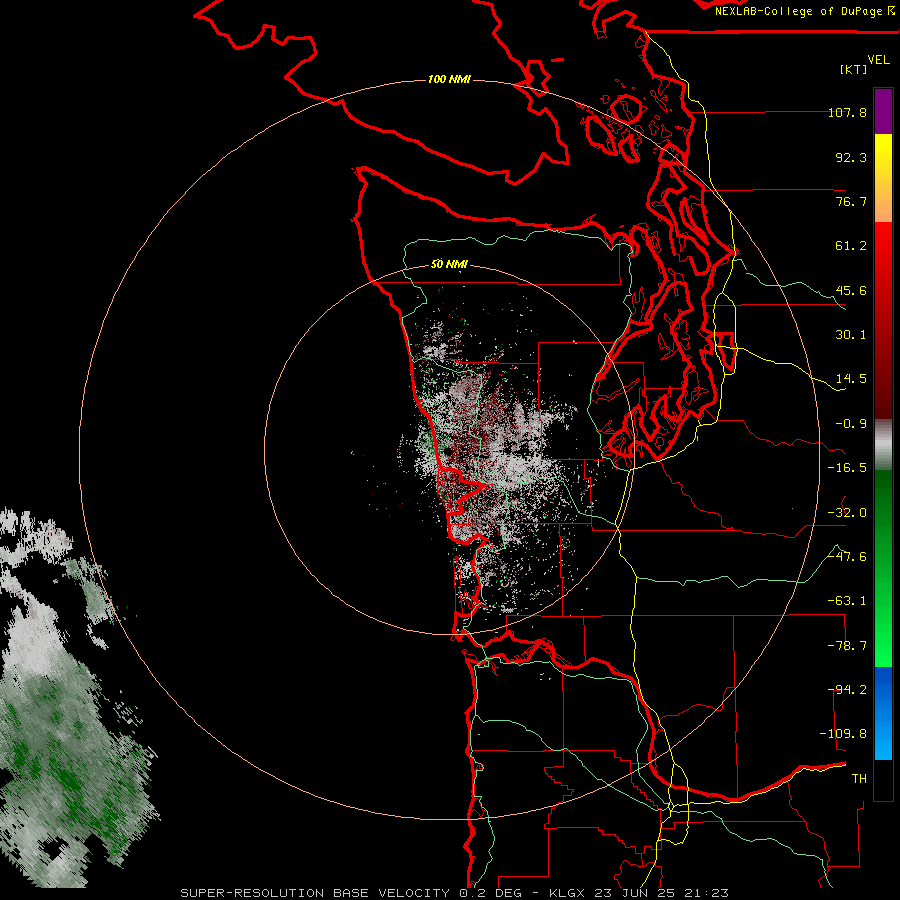Click the NEXLAB-College of DuPage watermark text
This screenshot has width=900, height=900.
[x=804, y=11]
